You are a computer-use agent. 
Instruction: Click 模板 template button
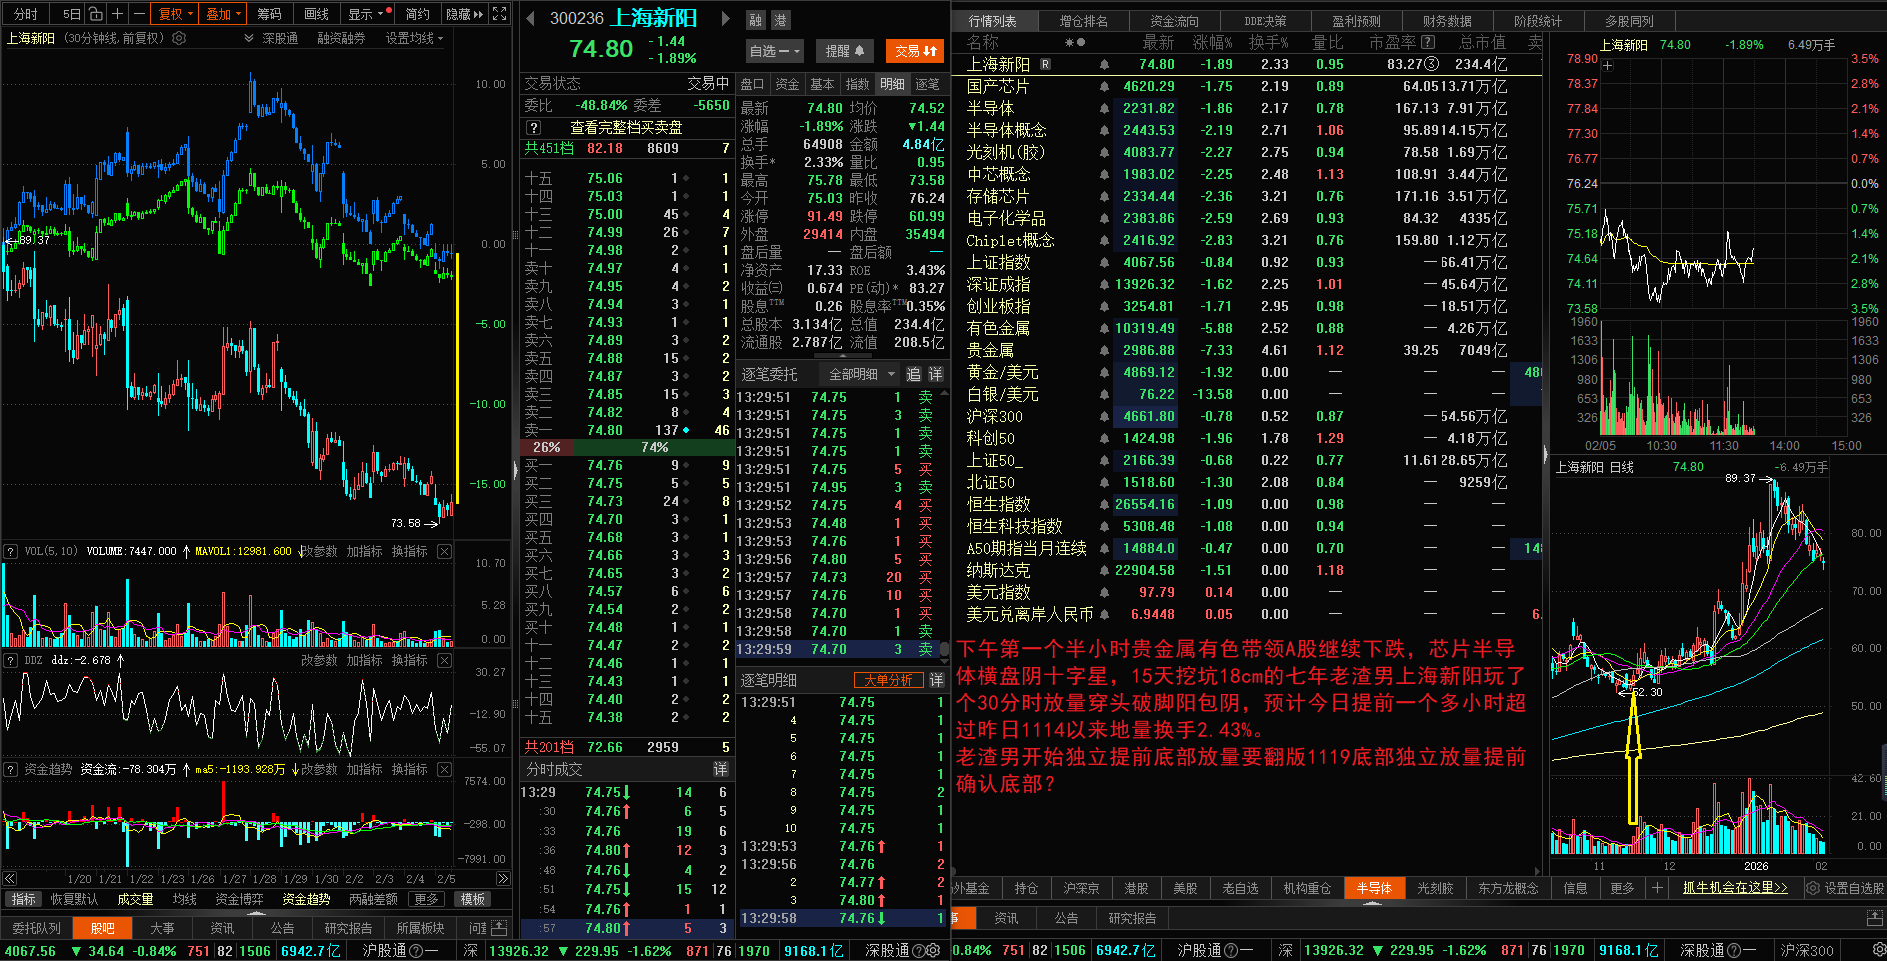tap(473, 899)
